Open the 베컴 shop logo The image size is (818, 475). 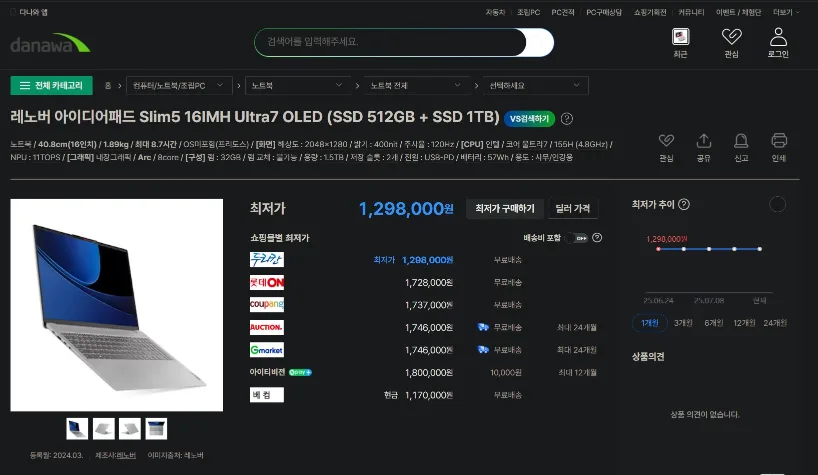pyautogui.click(x=267, y=395)
